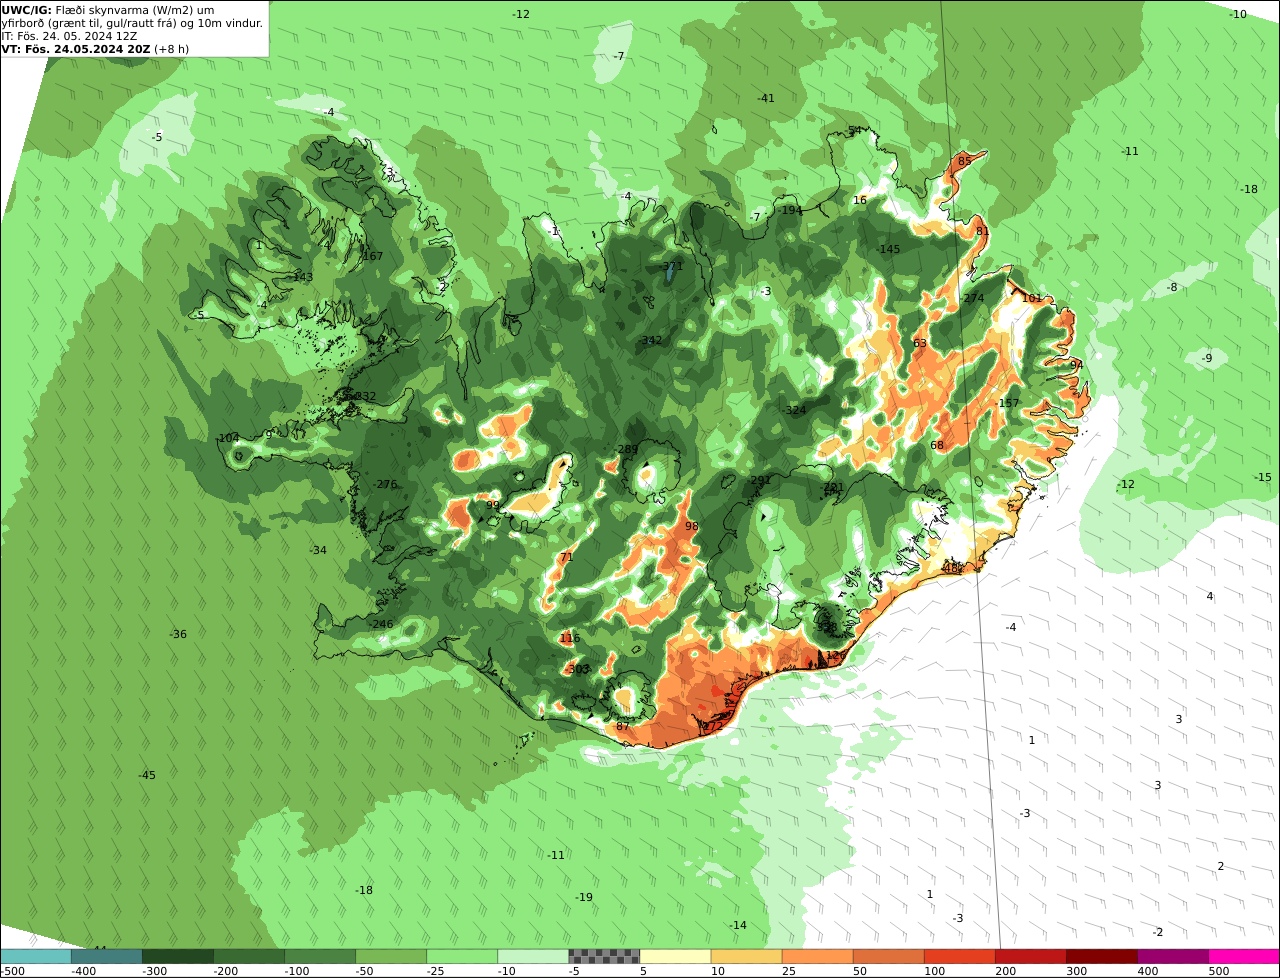Click the '-15' value at right edge
The height and width of the screenshot is (978, 1280).
pyautogui.click(x=1263, y=477)
